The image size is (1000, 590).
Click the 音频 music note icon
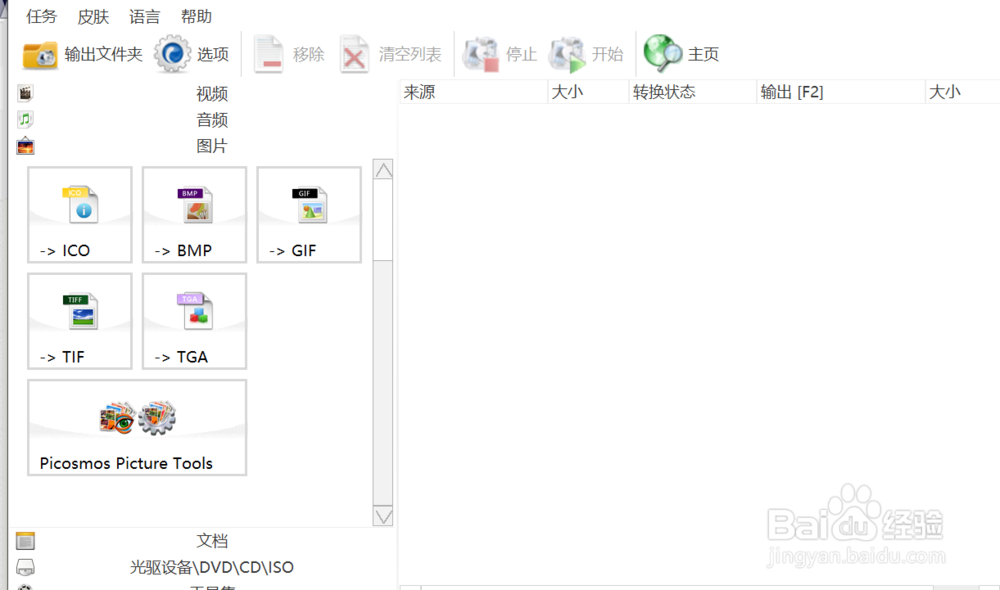[25, 119]
